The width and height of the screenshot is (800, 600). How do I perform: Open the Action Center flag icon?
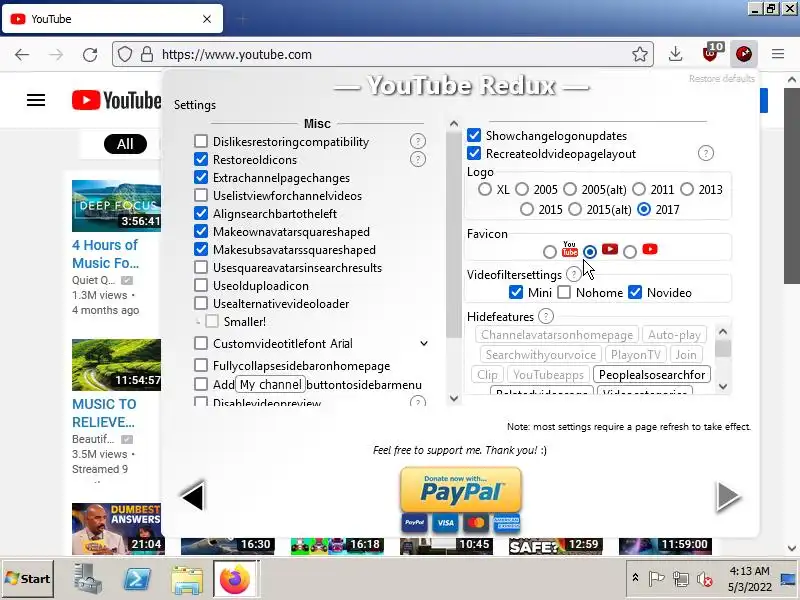click(x=656, y=579)
